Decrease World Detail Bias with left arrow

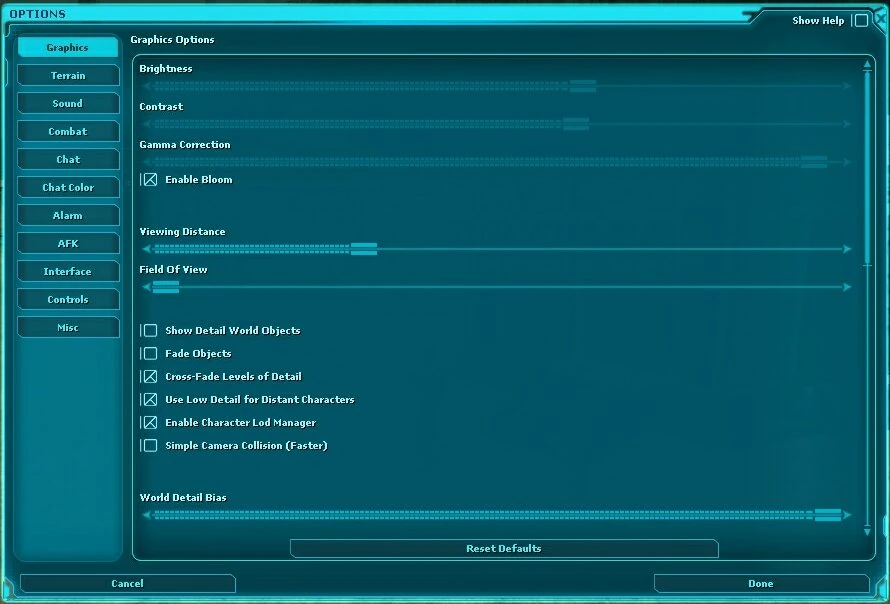[146, 515]
